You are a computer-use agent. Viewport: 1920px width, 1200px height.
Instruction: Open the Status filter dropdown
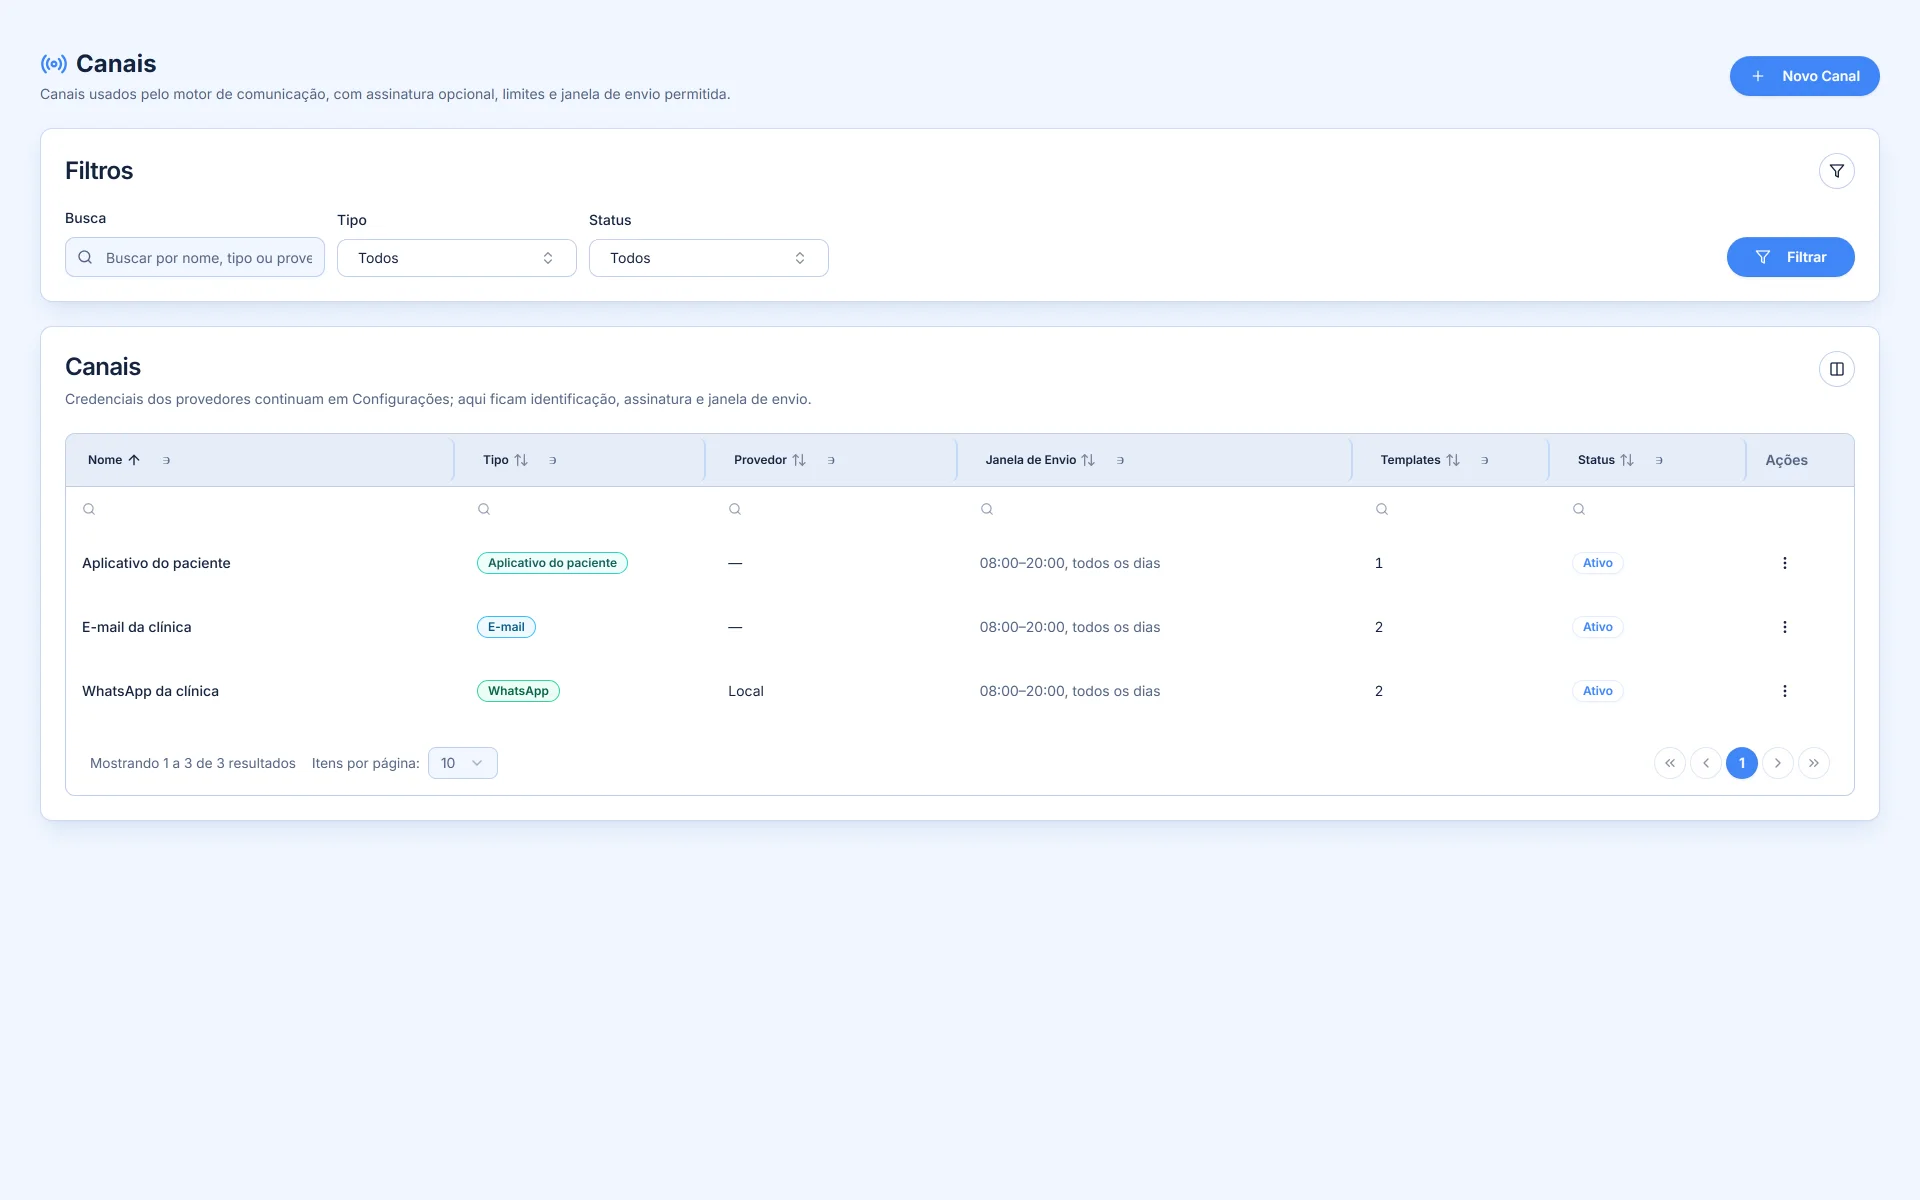pos(708,258)
